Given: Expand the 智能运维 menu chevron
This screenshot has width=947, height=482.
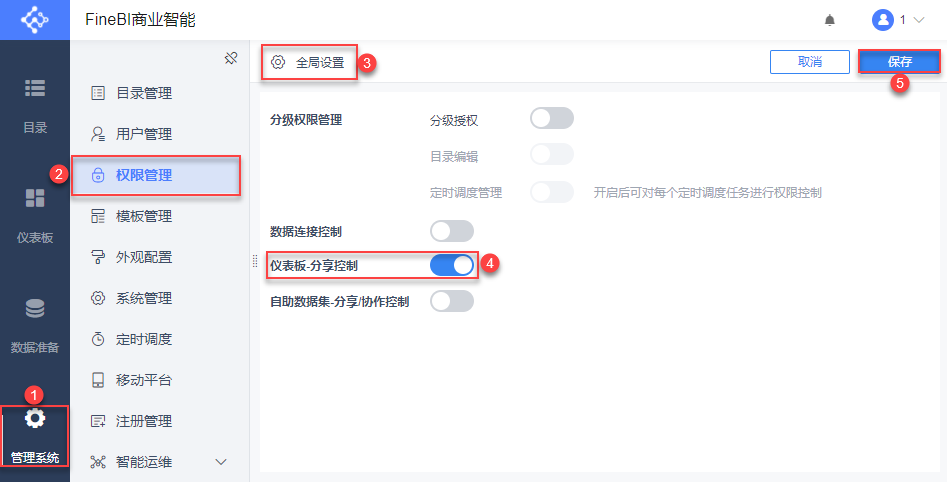Looking at the screenshot, I should (221, 462).
